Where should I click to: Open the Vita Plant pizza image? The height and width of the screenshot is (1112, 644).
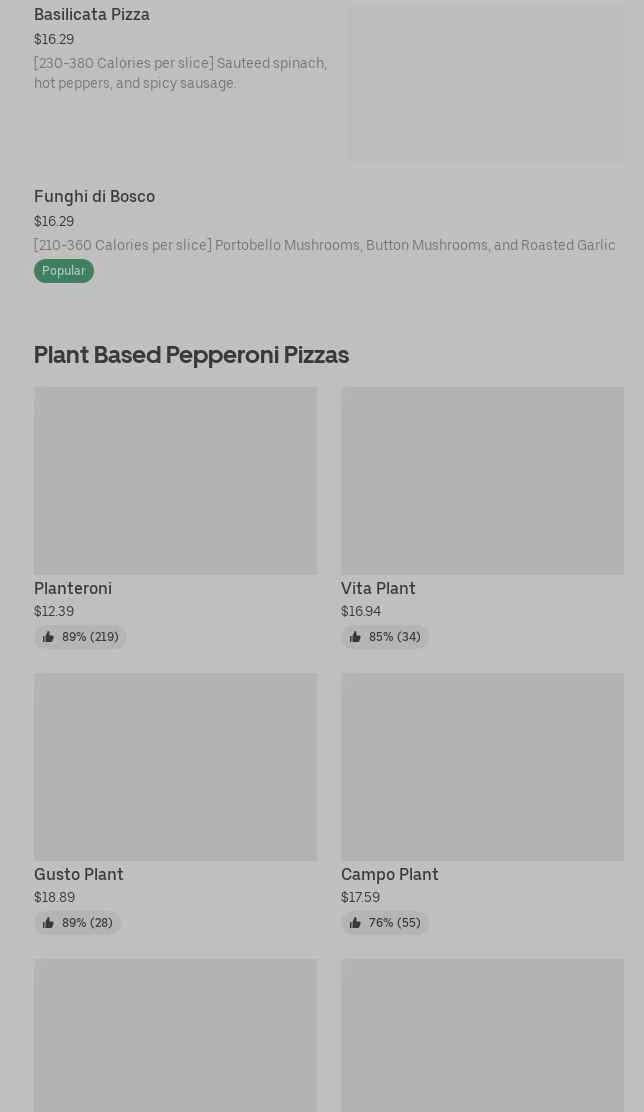pos(482,480)
